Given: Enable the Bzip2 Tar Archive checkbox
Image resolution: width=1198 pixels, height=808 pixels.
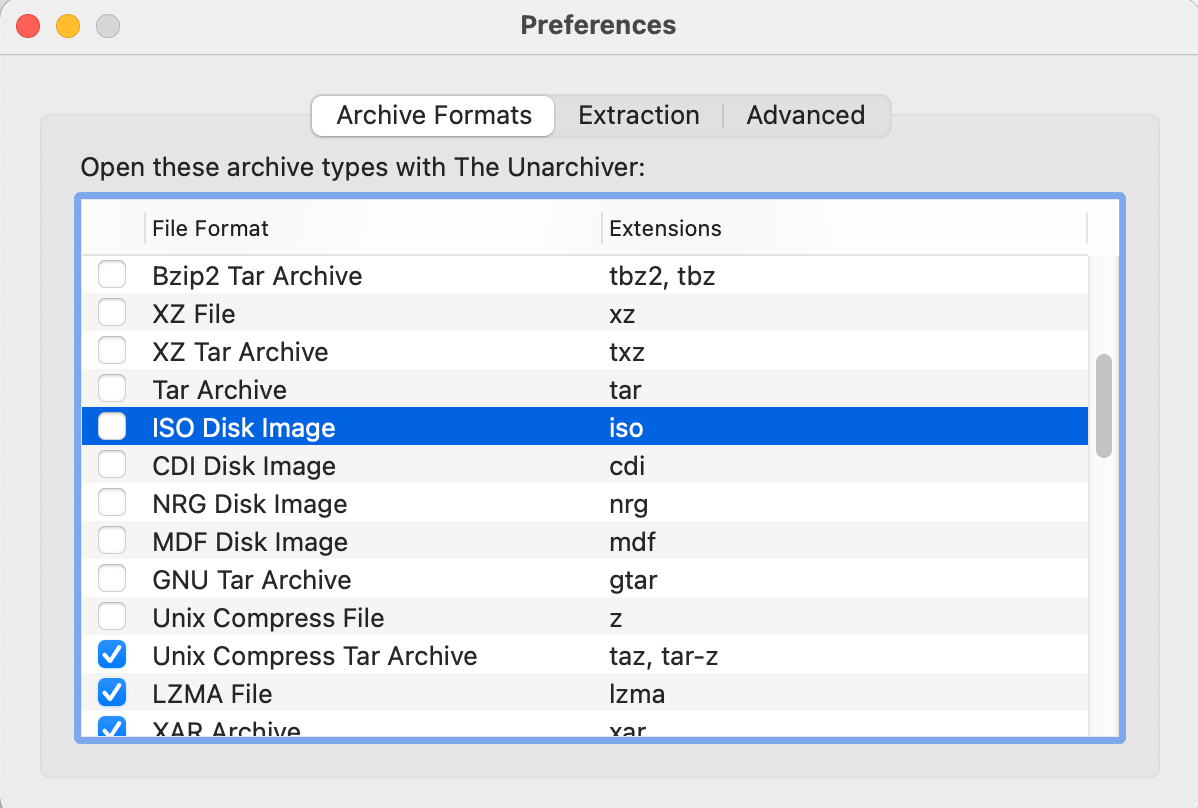Looking at the screenshot, I should click(x=112, y=274).
